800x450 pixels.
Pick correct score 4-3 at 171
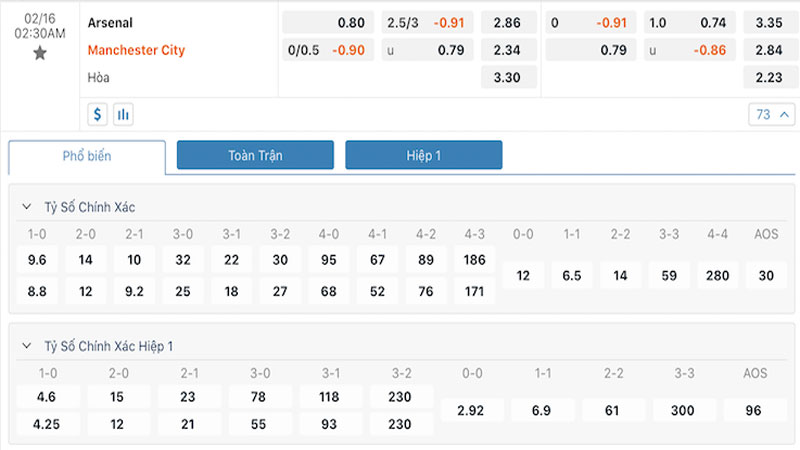[474, 291]
